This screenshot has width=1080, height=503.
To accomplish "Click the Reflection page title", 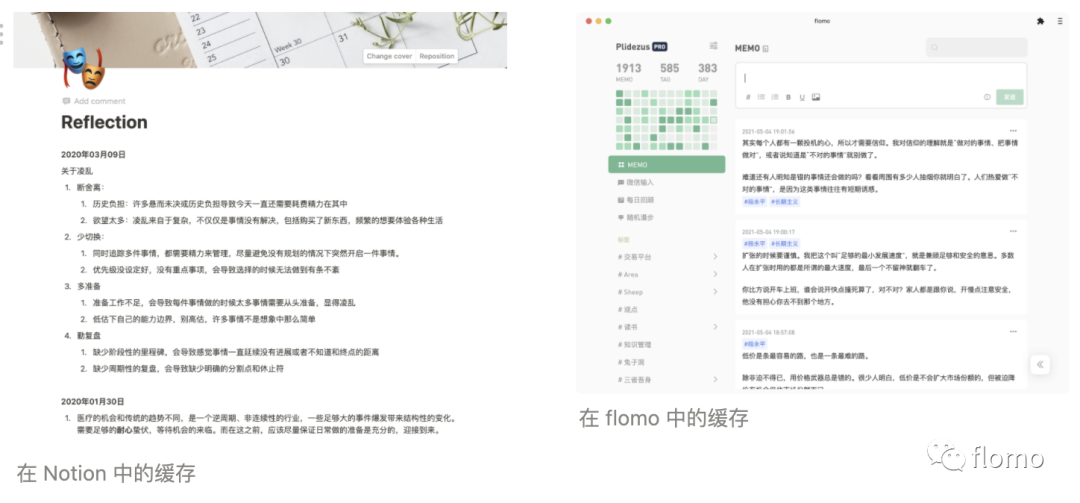I will click(x=104, y=122).
